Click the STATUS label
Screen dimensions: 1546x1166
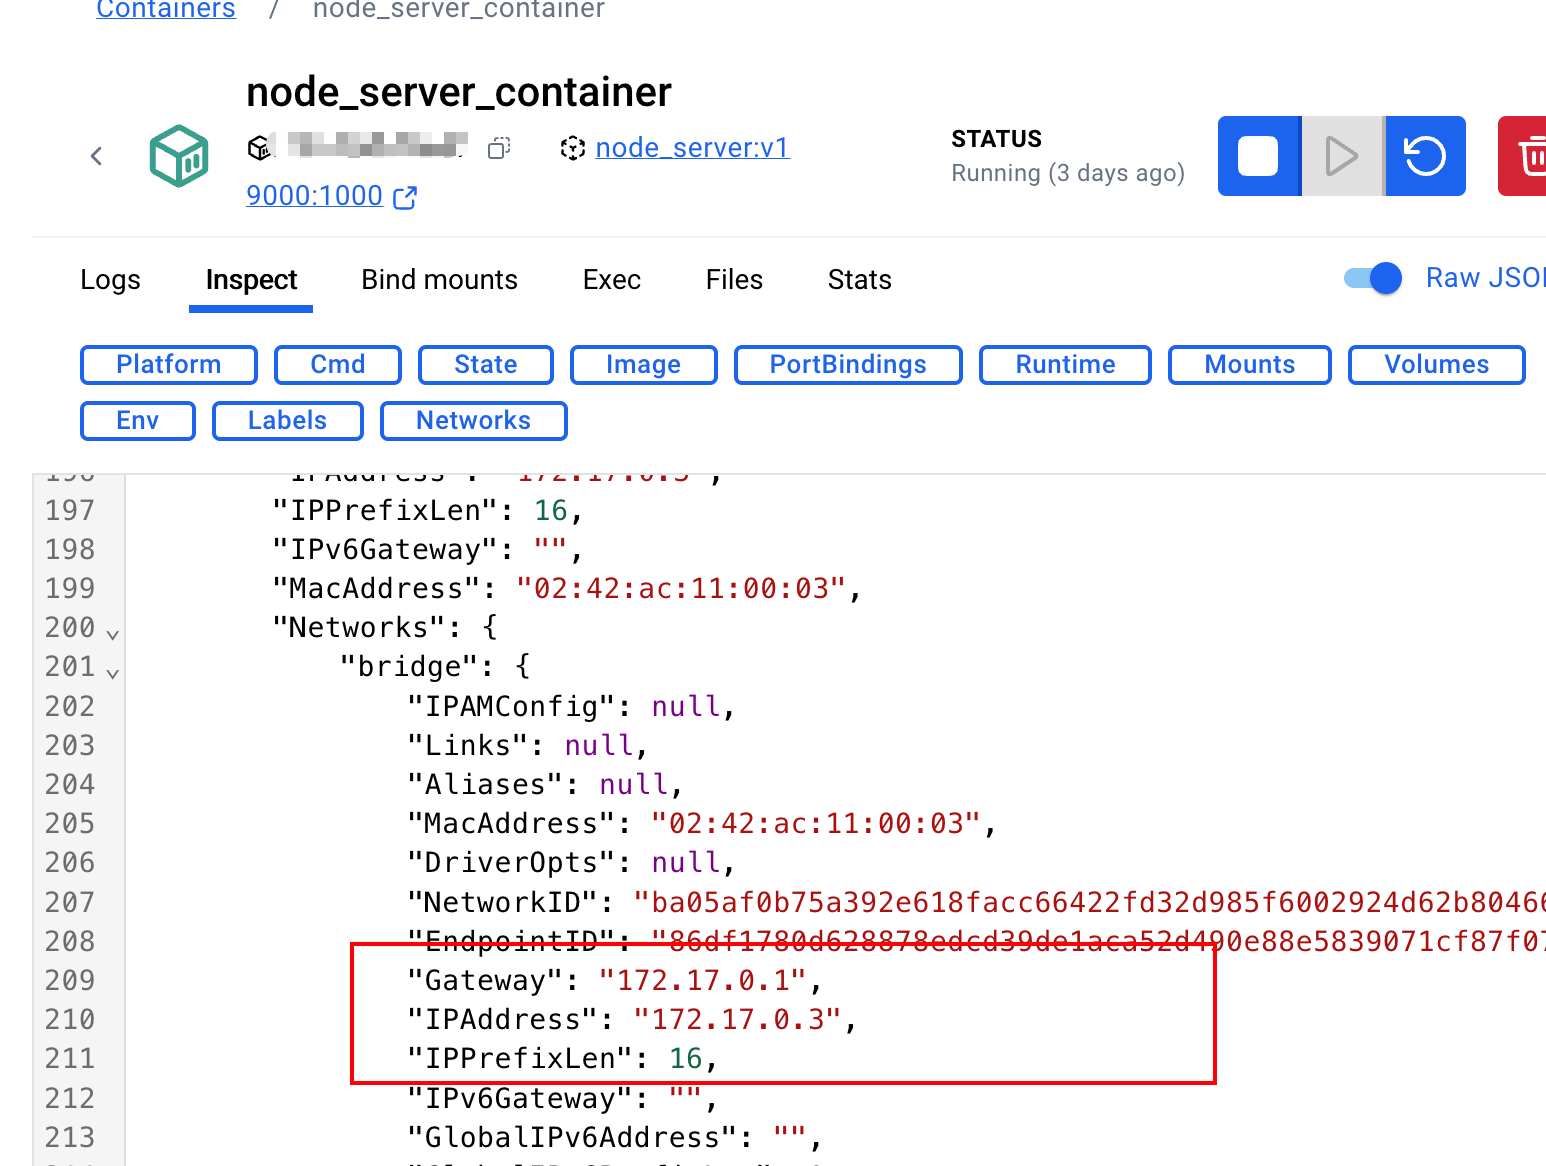click(997, 139)
